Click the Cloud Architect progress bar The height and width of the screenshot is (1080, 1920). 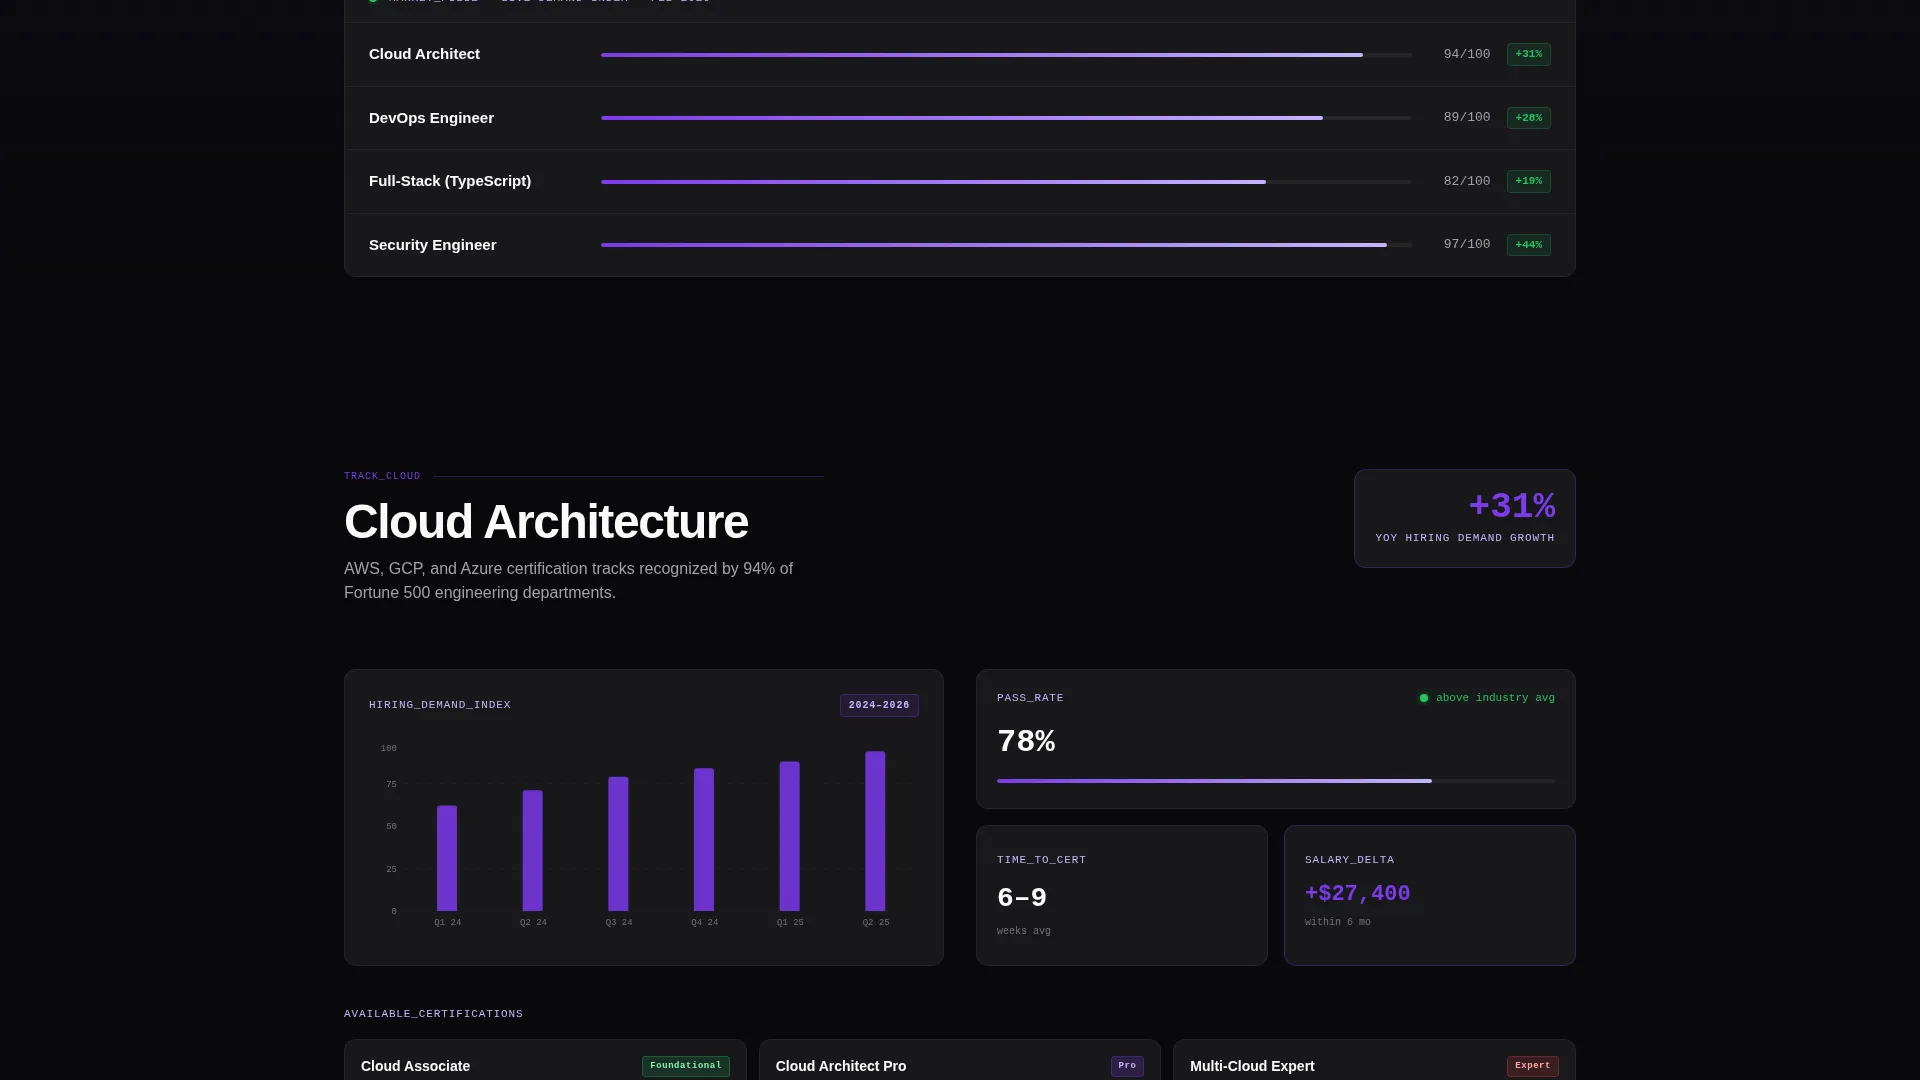point(1006,55)
